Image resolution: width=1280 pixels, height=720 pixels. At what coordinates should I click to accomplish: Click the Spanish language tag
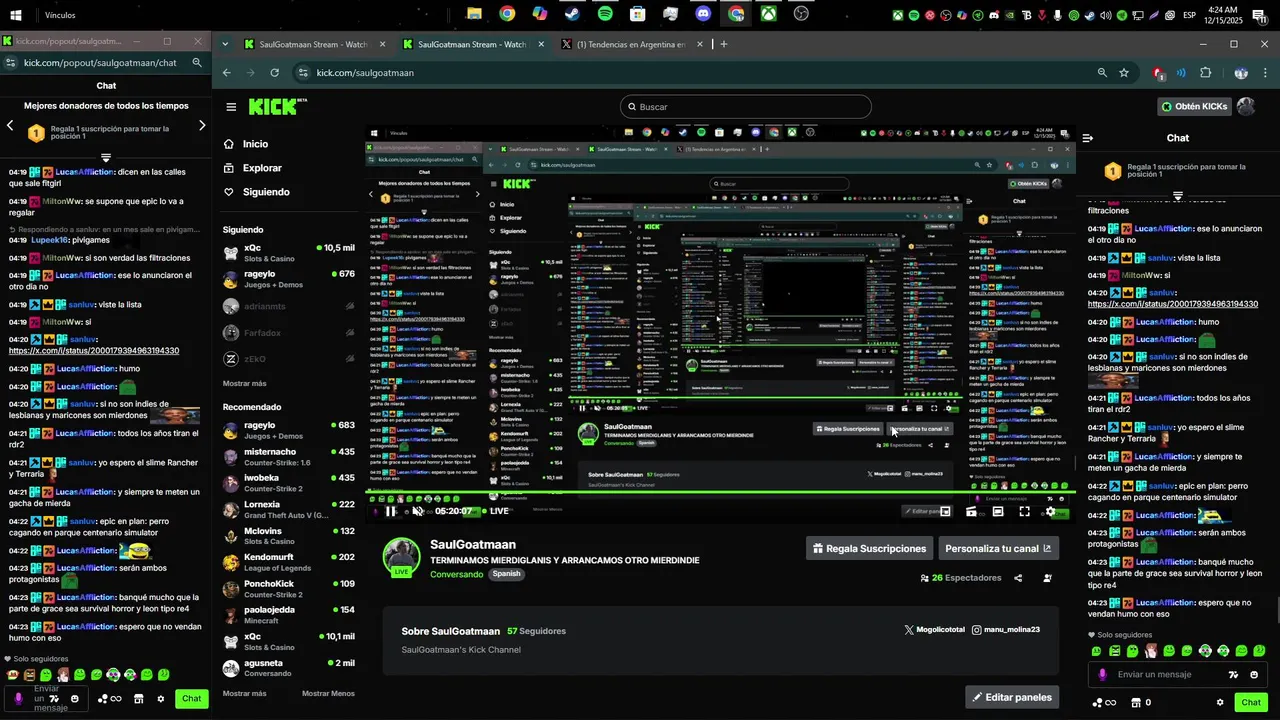coord(506,574)
